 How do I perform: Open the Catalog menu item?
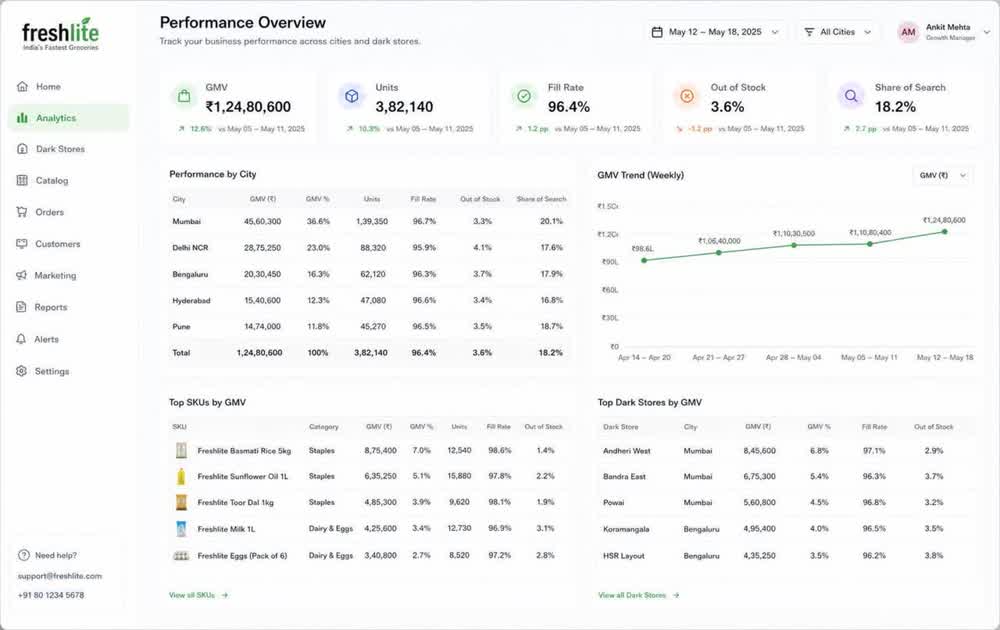click(x=69, y=180)
